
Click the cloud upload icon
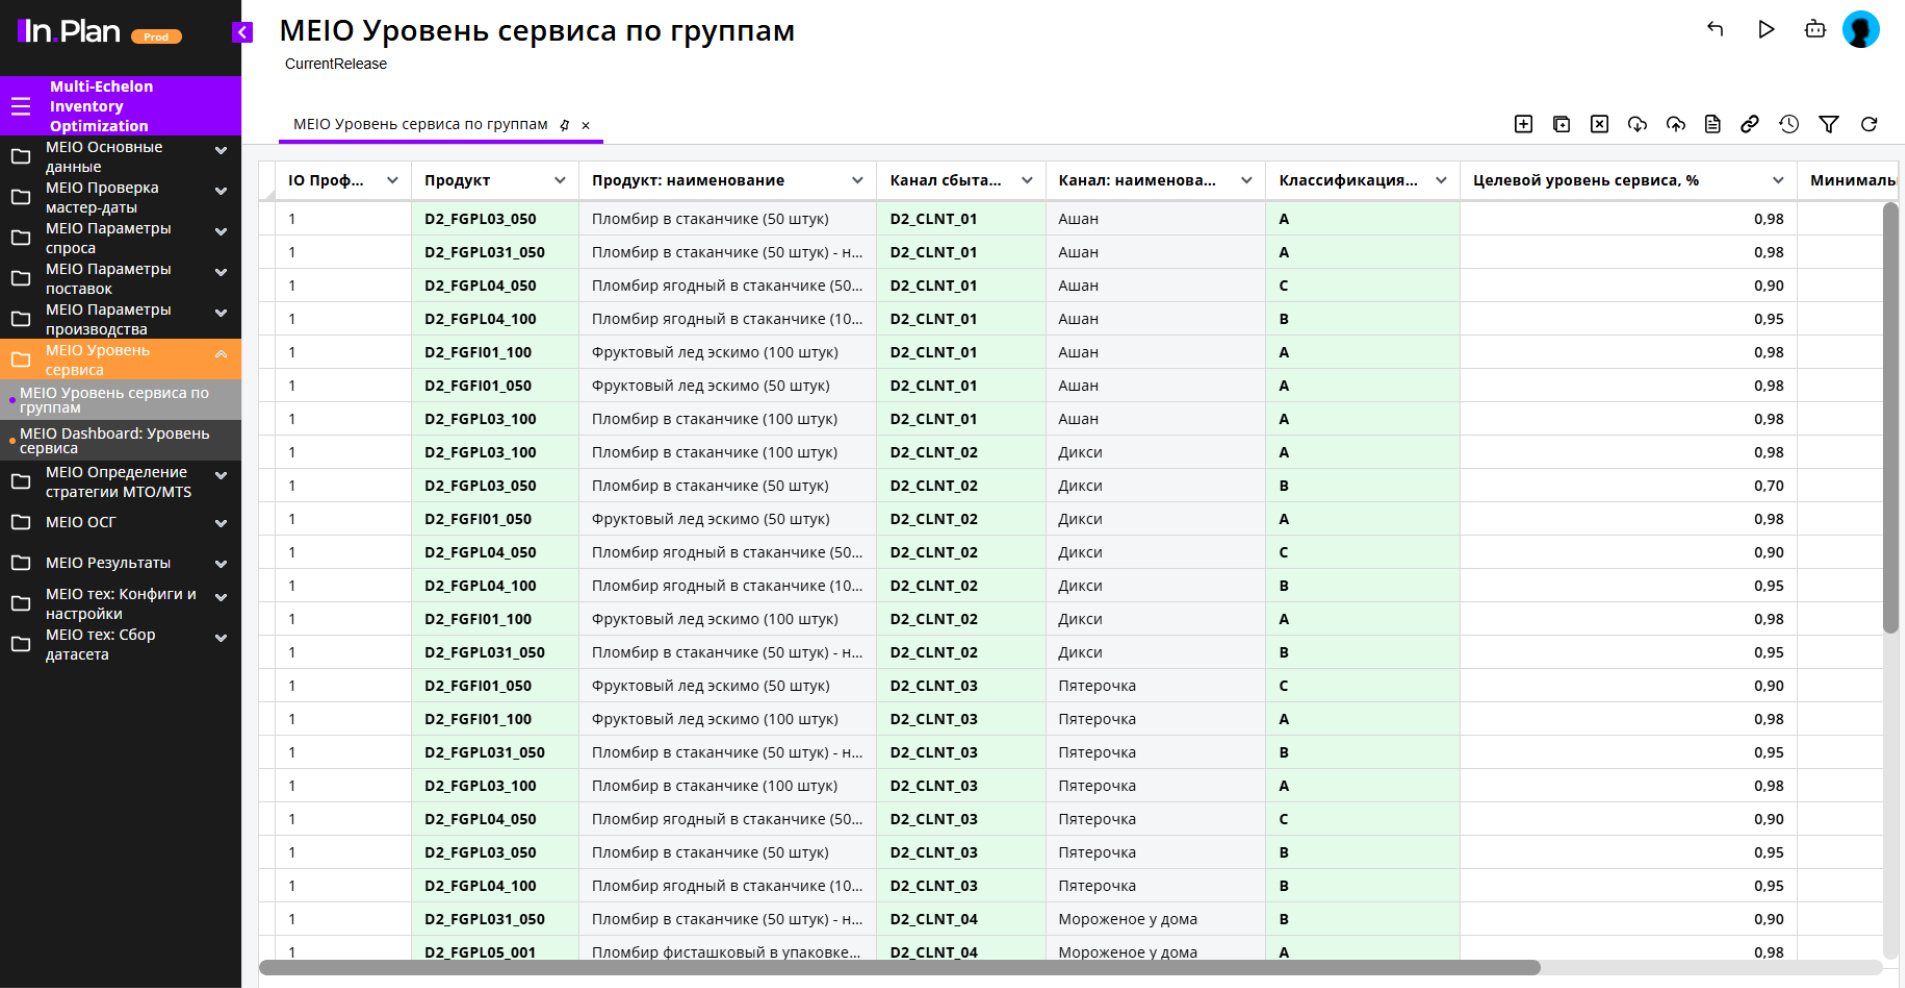point(1675,124)
